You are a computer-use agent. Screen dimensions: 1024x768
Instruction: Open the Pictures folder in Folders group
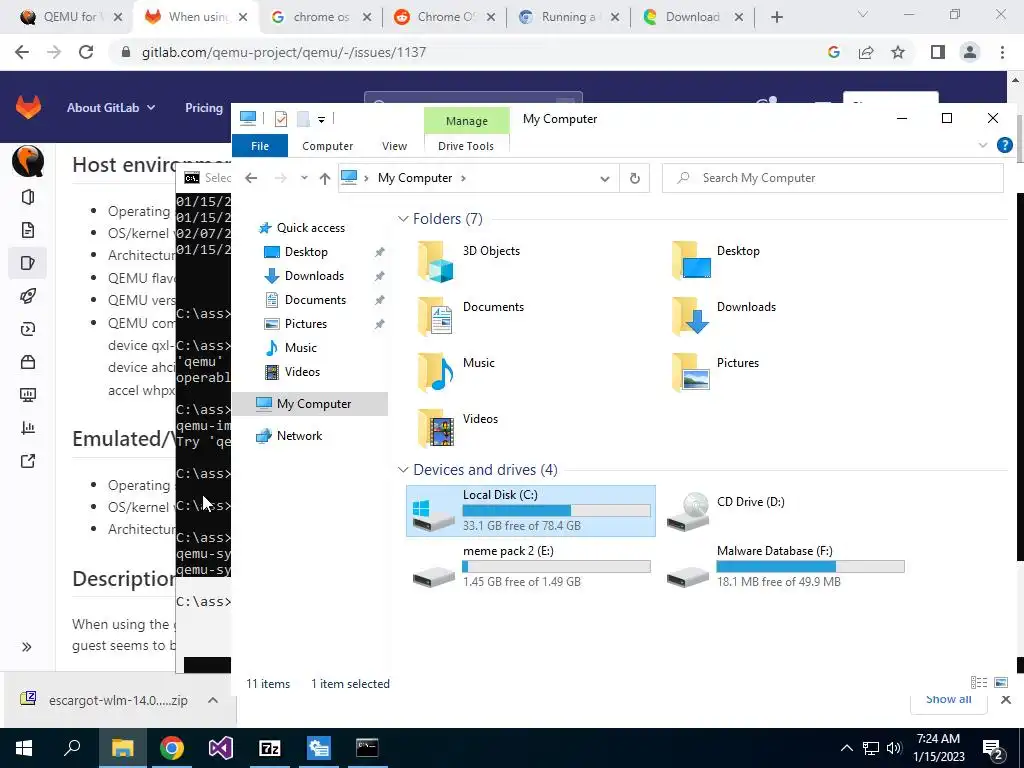tap(716, 372)
